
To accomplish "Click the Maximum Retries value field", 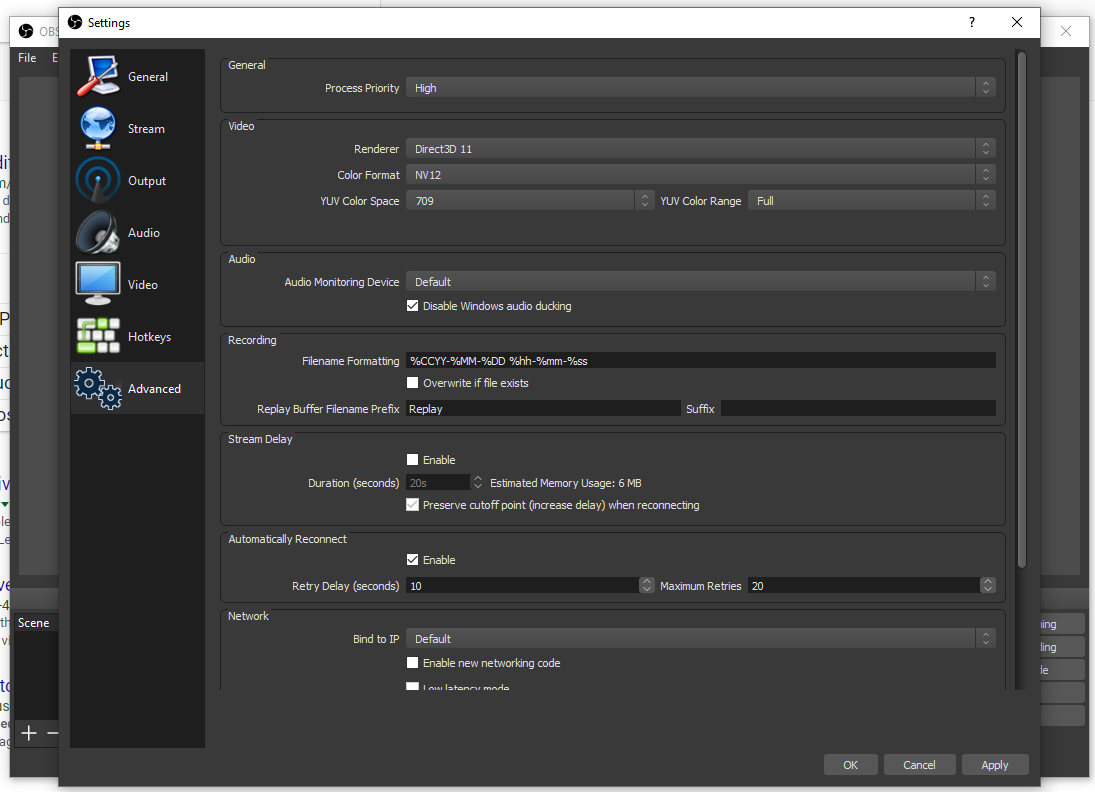I will (x=864, y=585).
